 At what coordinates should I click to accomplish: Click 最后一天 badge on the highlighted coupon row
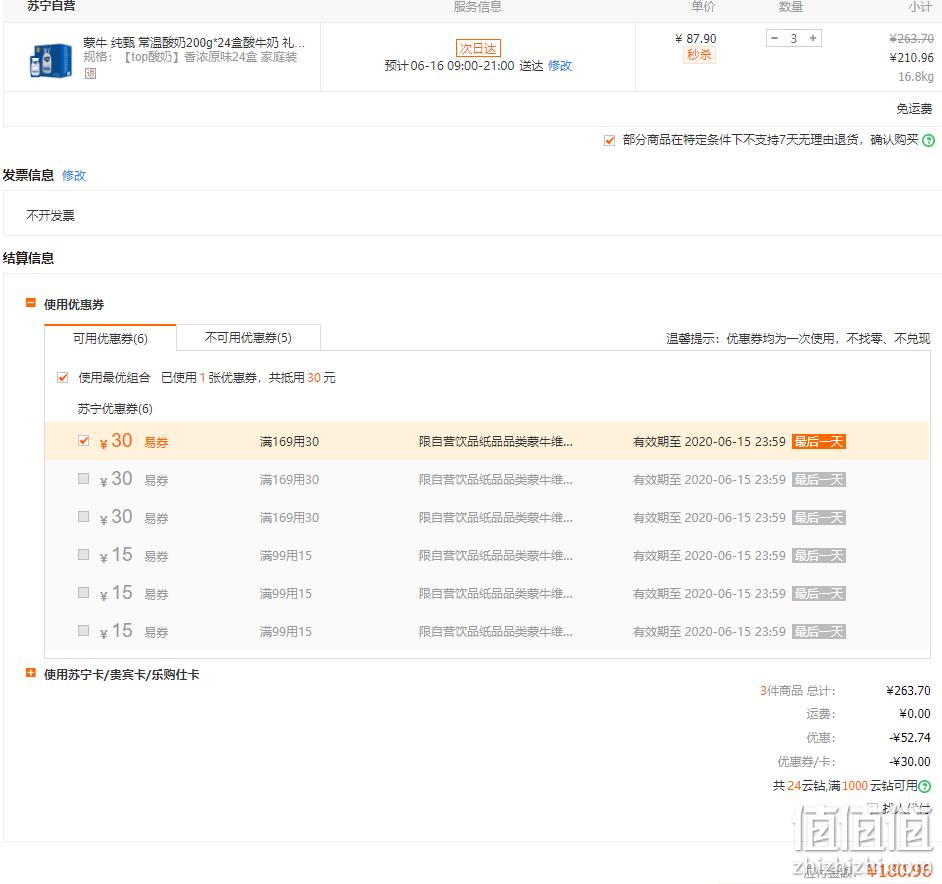[818, 442]
